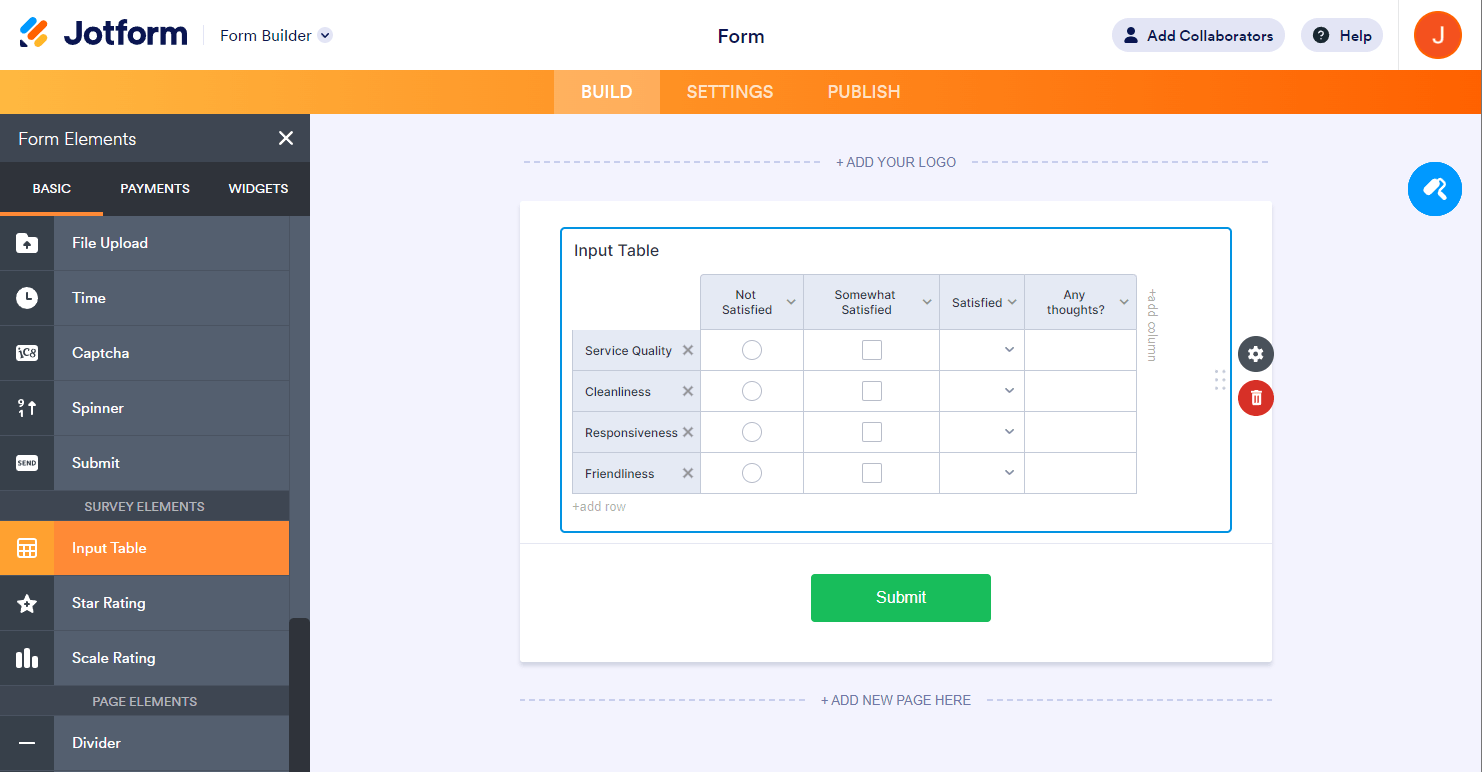Expand the Form Builder dropdown arrow
Screen dimensions: 1482x772
click(x=325, y=36)
